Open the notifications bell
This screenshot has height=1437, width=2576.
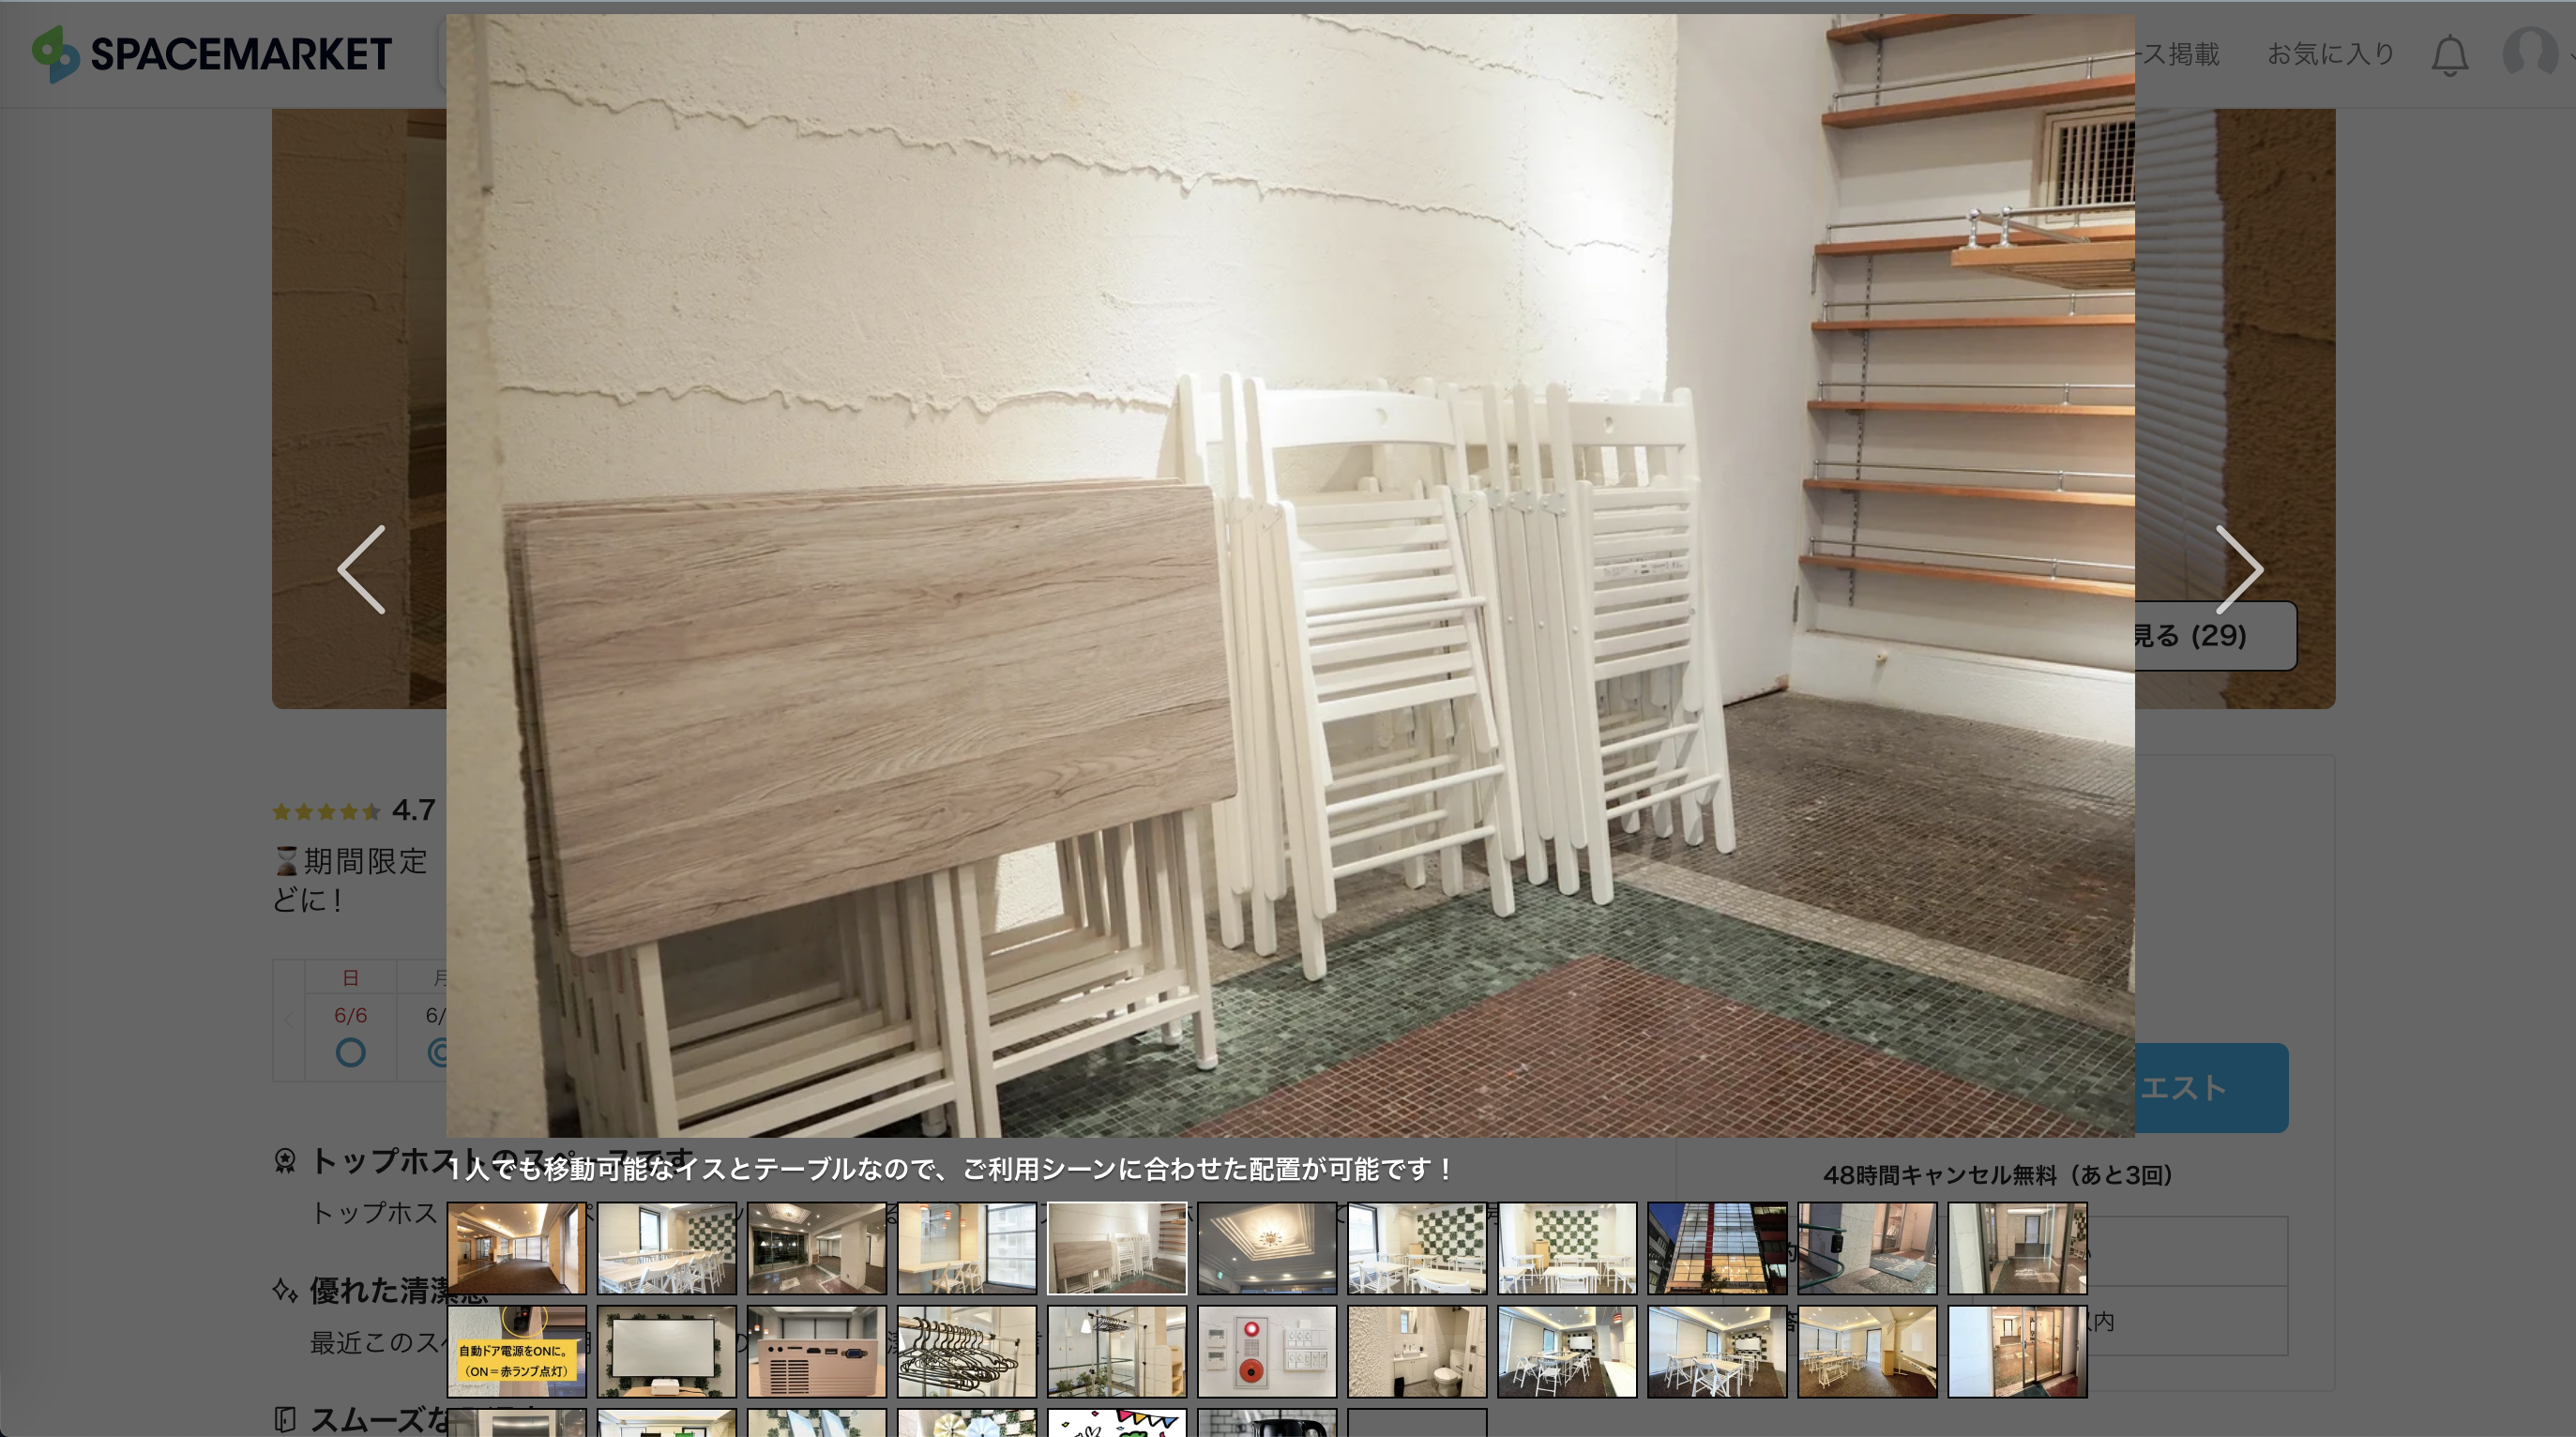(2449, 55)
